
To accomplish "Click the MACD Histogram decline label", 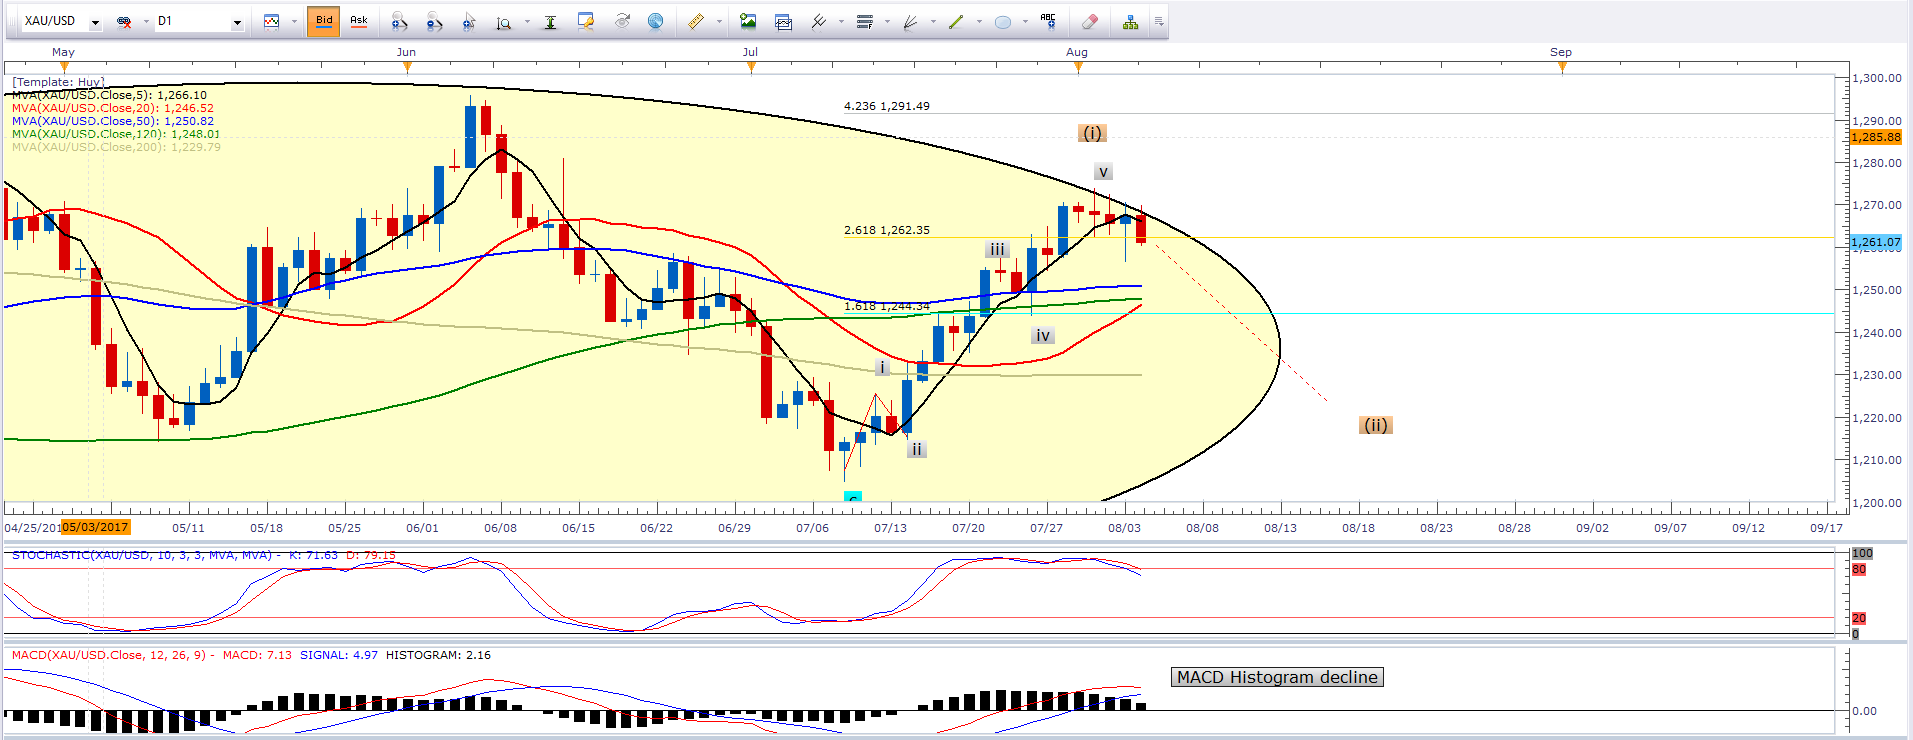I will tap(1277, 677).
